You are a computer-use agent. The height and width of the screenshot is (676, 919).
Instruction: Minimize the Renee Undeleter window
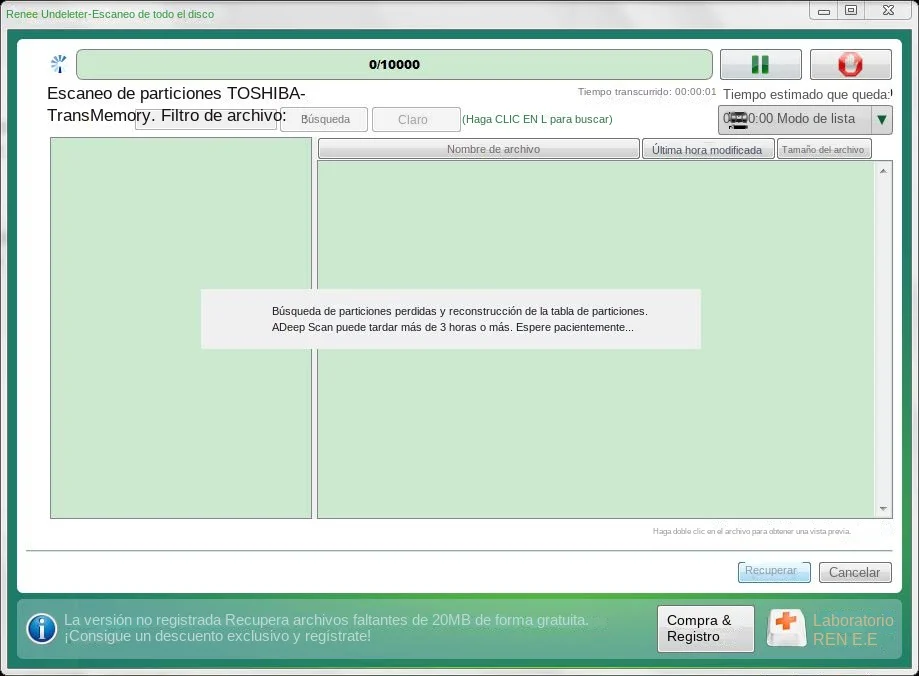click(823, 11)
